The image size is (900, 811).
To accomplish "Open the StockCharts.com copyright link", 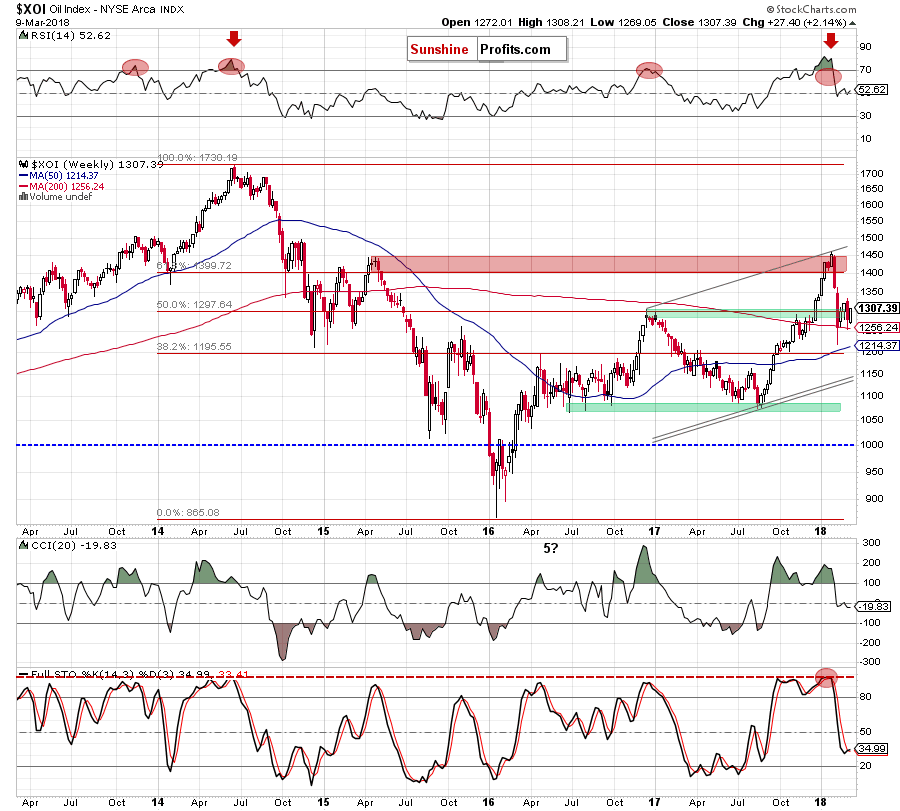I will click(812, 9).
